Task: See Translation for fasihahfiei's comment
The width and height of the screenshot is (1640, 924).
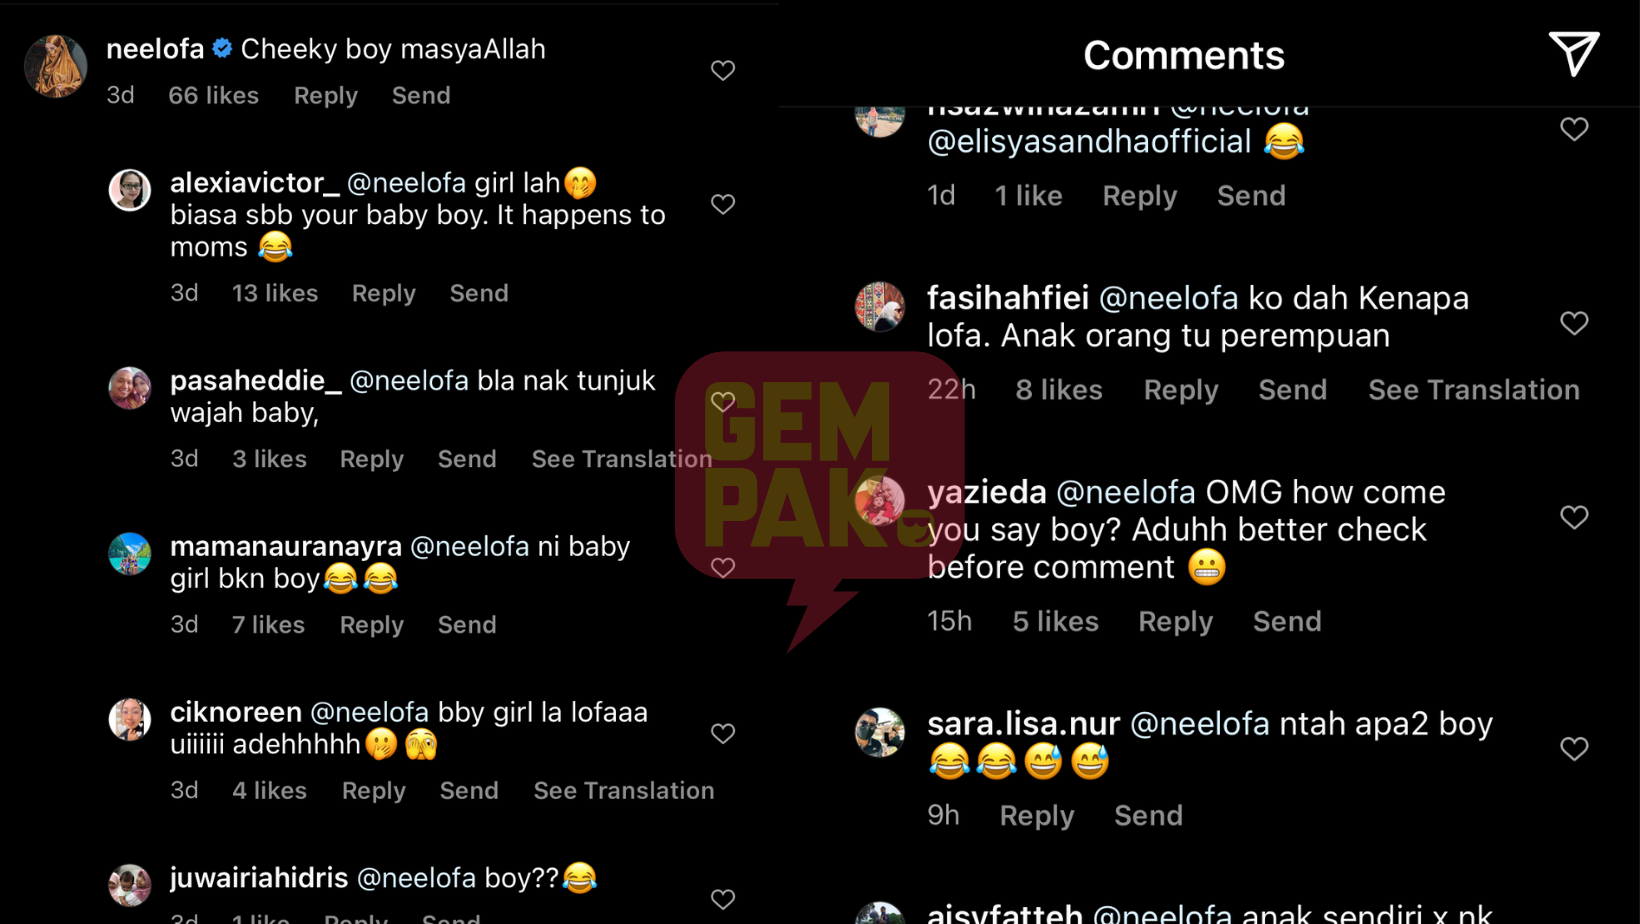Action: 1474,390
